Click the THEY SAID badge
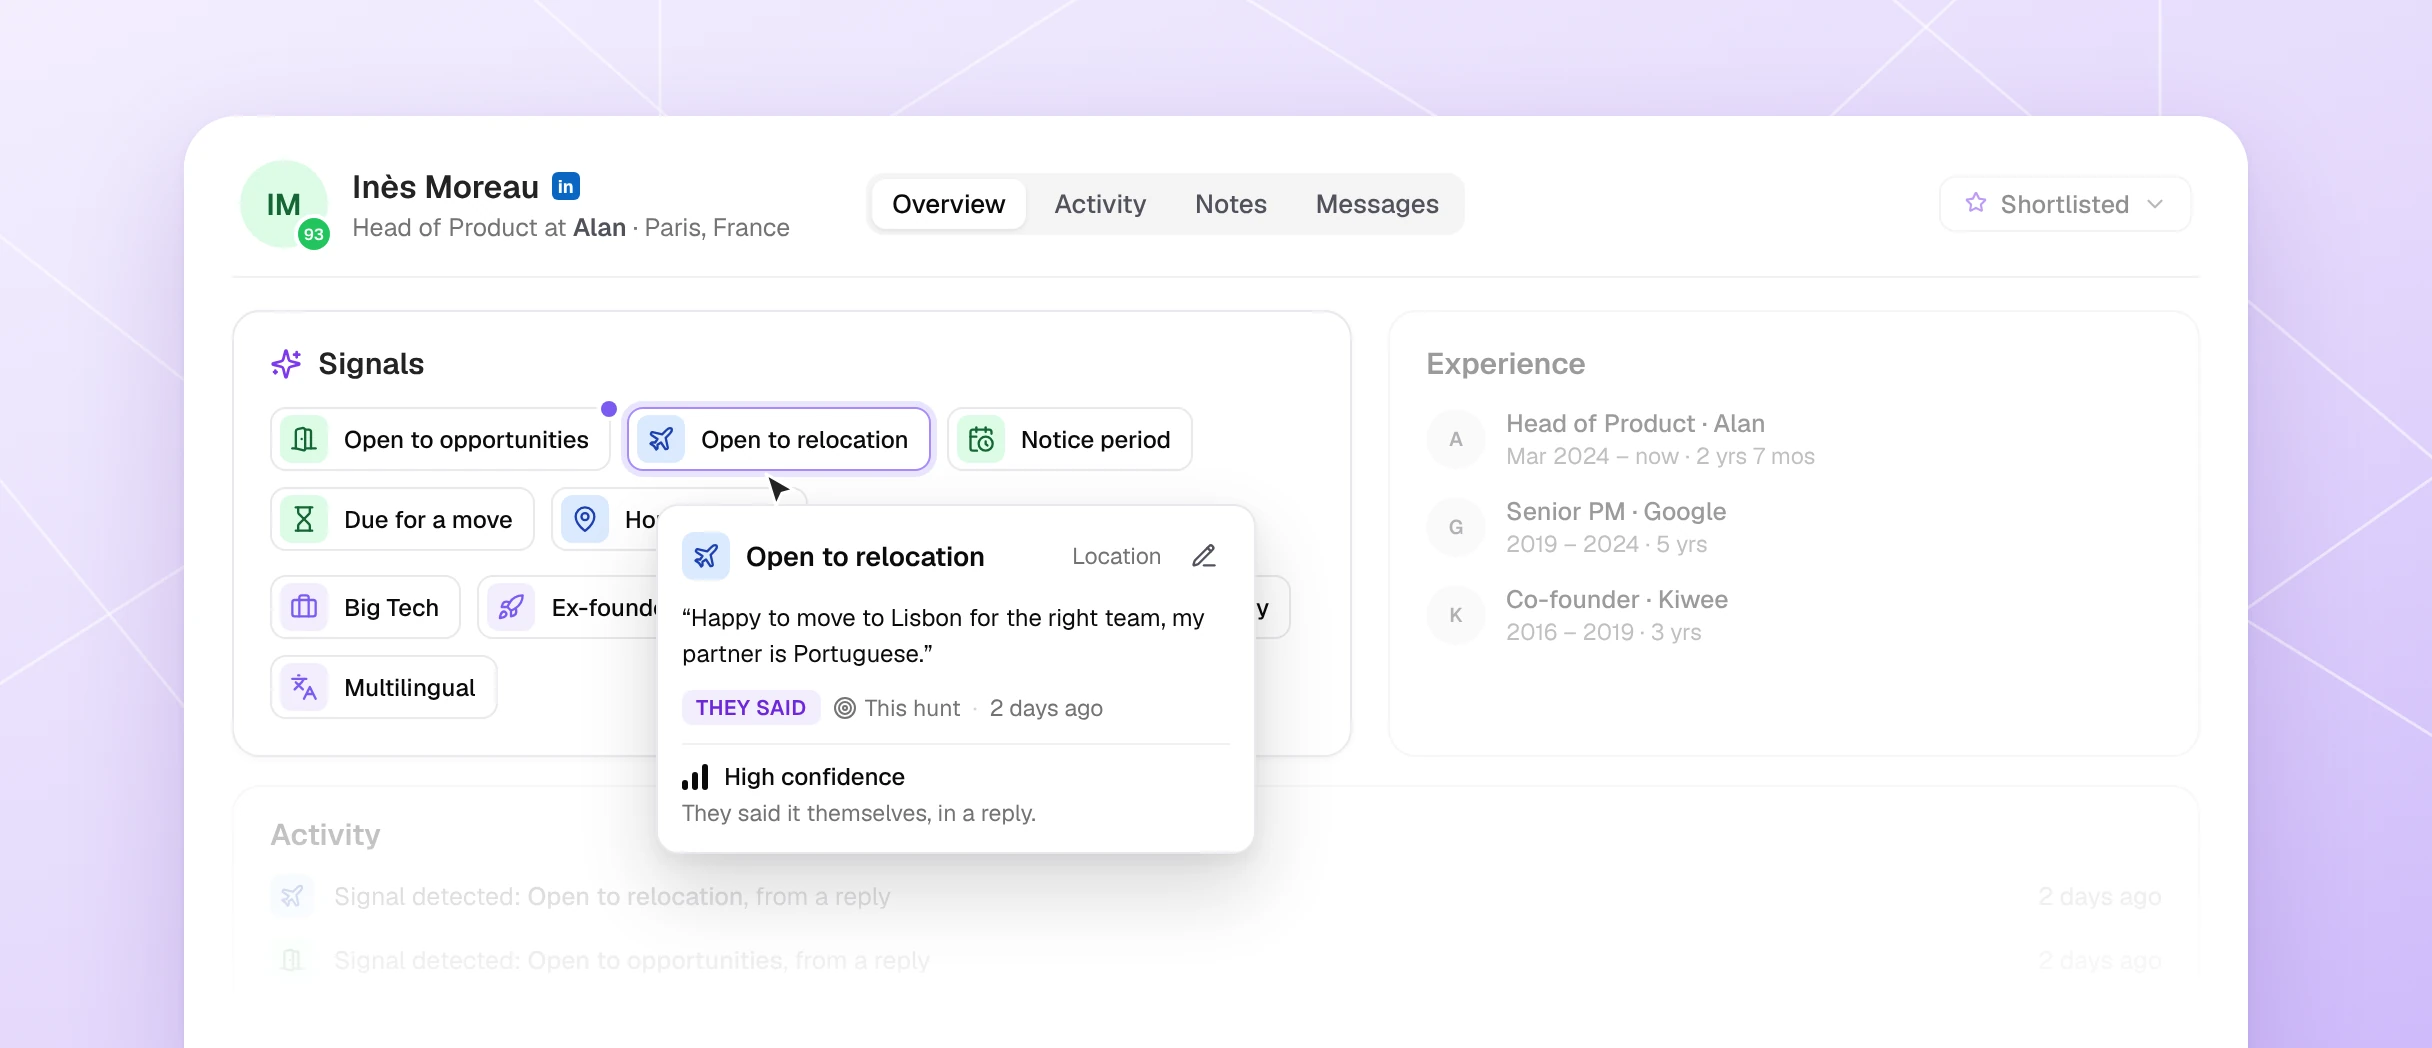2432x1048 pixels. tap(751, 708)
